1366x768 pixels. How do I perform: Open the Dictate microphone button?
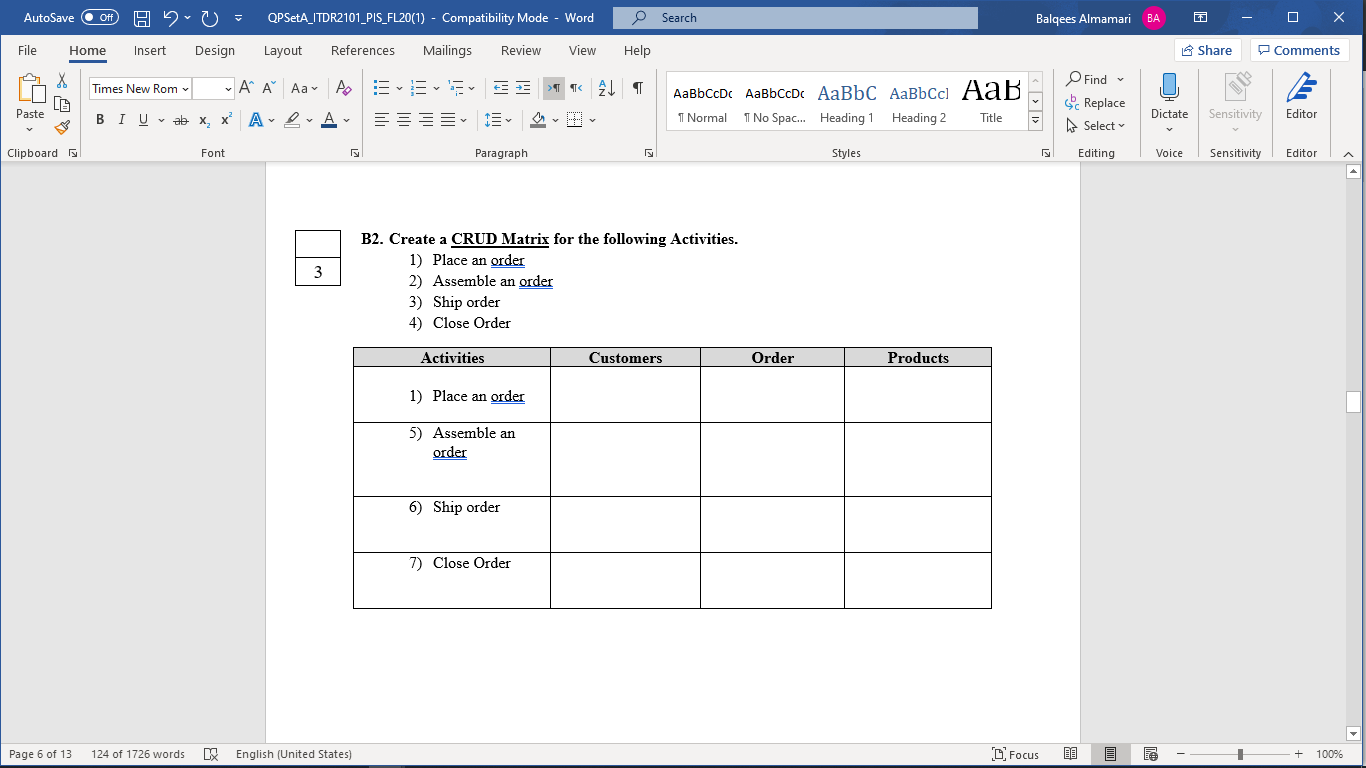1169,97
